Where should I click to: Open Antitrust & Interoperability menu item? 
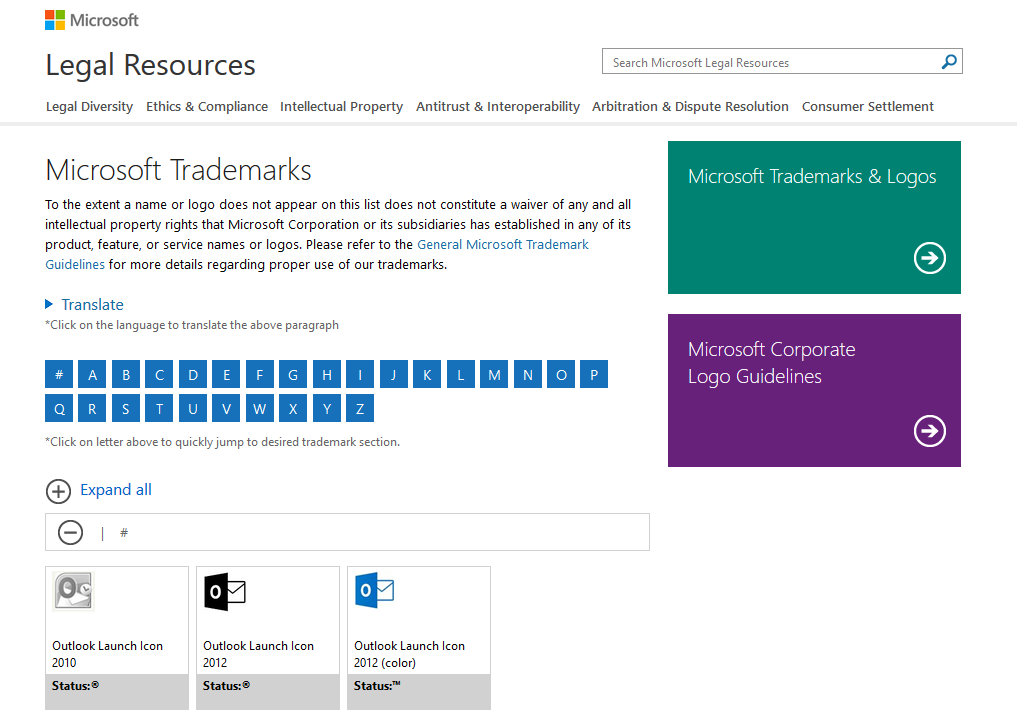click(x=498, y=106)
